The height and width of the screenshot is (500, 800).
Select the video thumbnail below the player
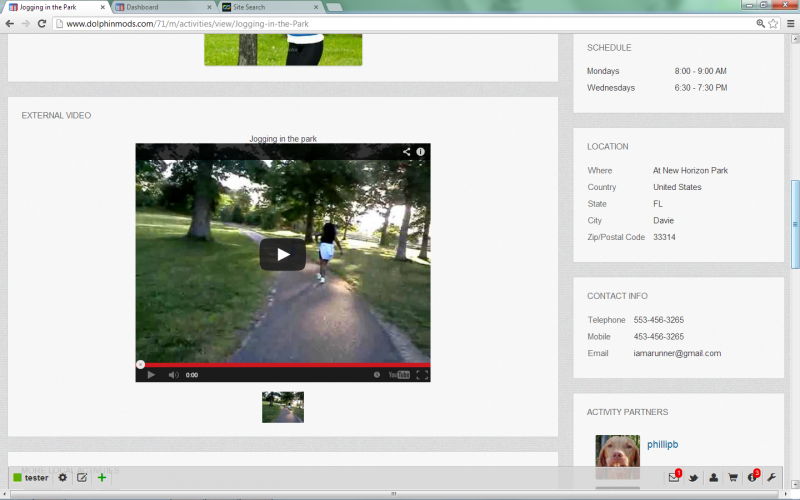[283, 407]
